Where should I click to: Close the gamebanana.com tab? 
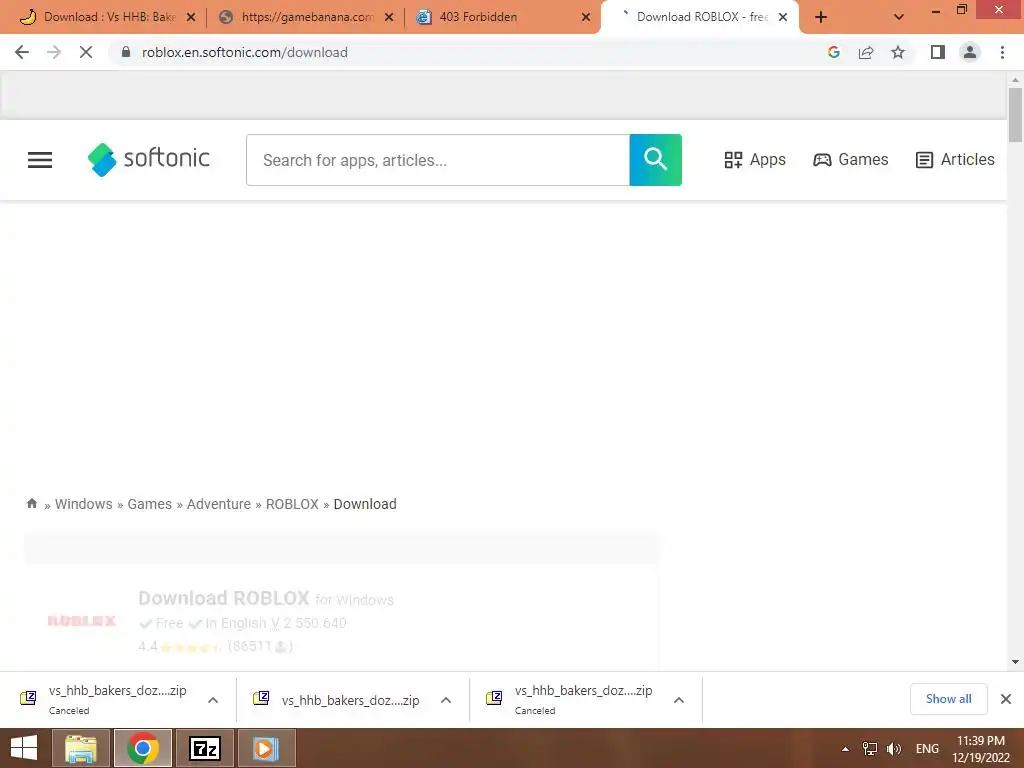pos(389,17)
